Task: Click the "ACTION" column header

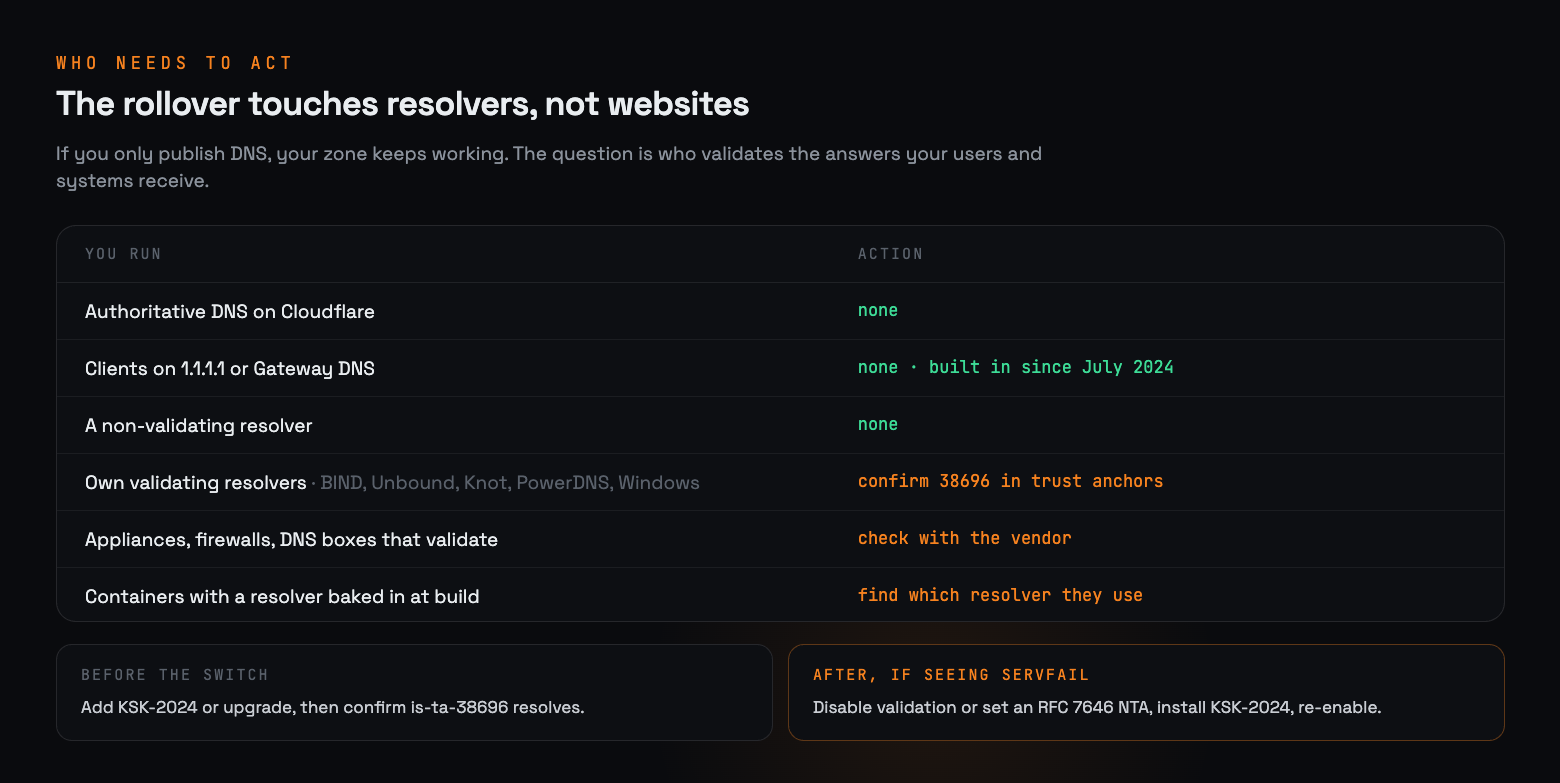Action: point(890,254)
